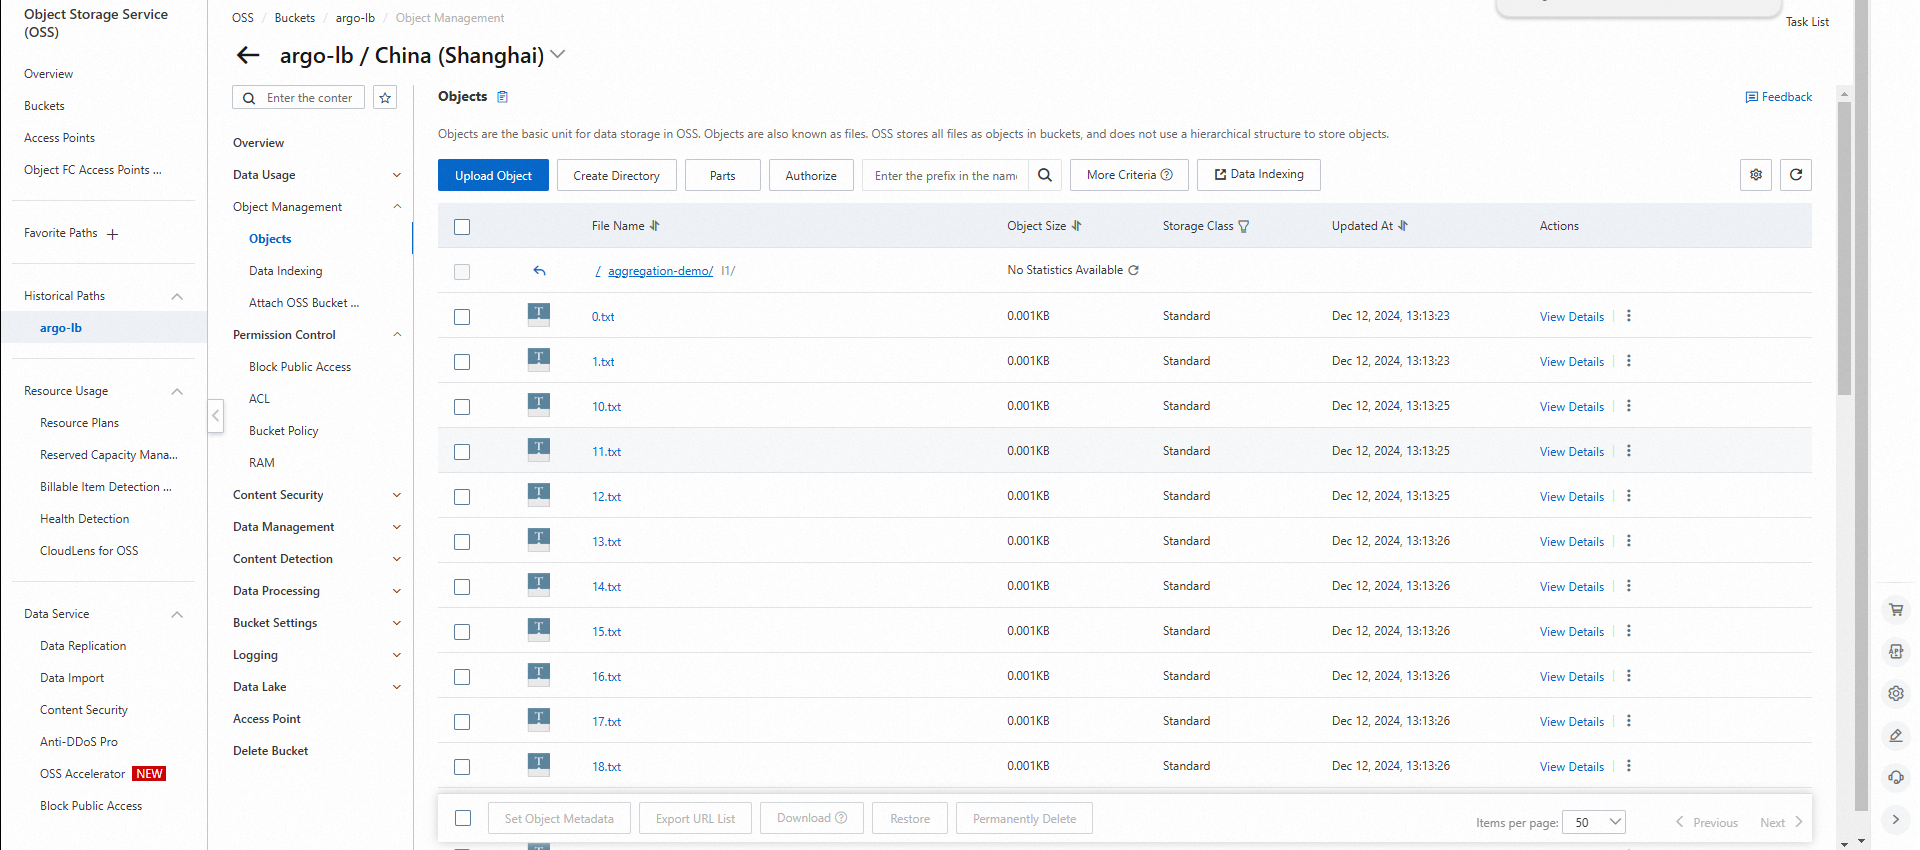The image size is (1920, 850).
Task: Collapse the left navigation panel handle
Action: click(x=215, y=415)
